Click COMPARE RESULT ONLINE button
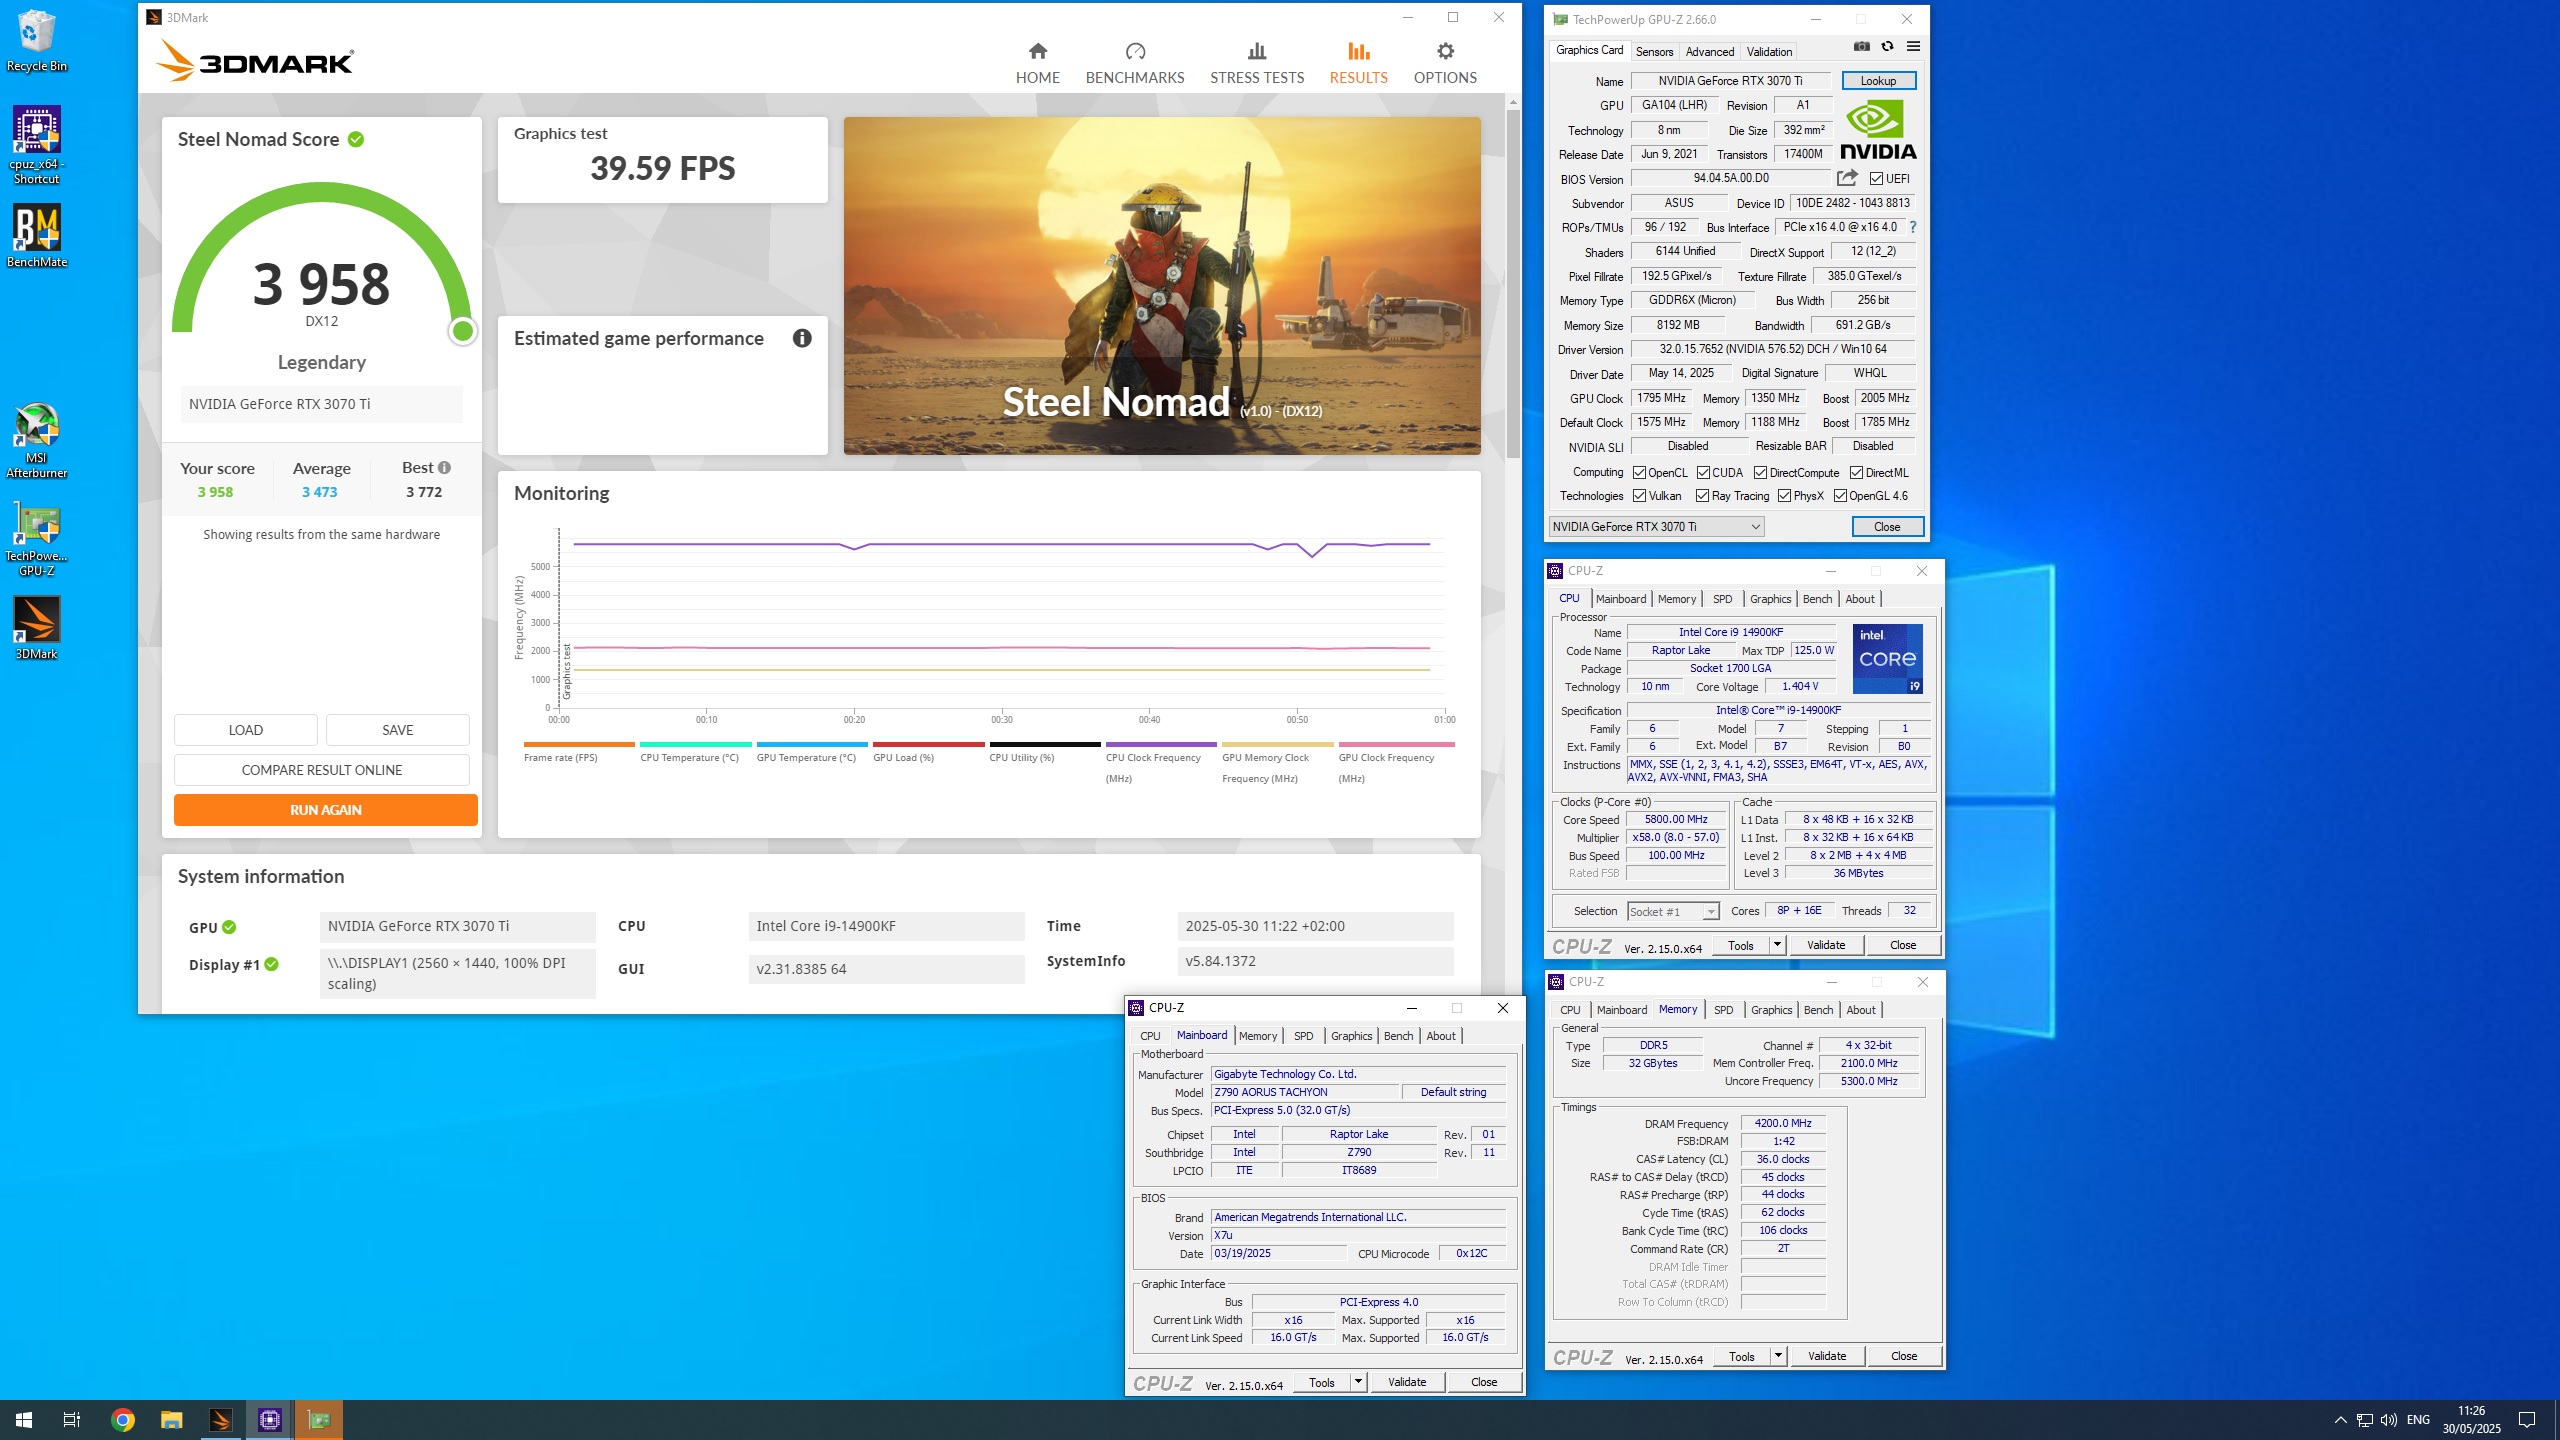Image resolution: width=2560 pixels, height=1440 pixels. pyautogui.click(x=321, y=770)
